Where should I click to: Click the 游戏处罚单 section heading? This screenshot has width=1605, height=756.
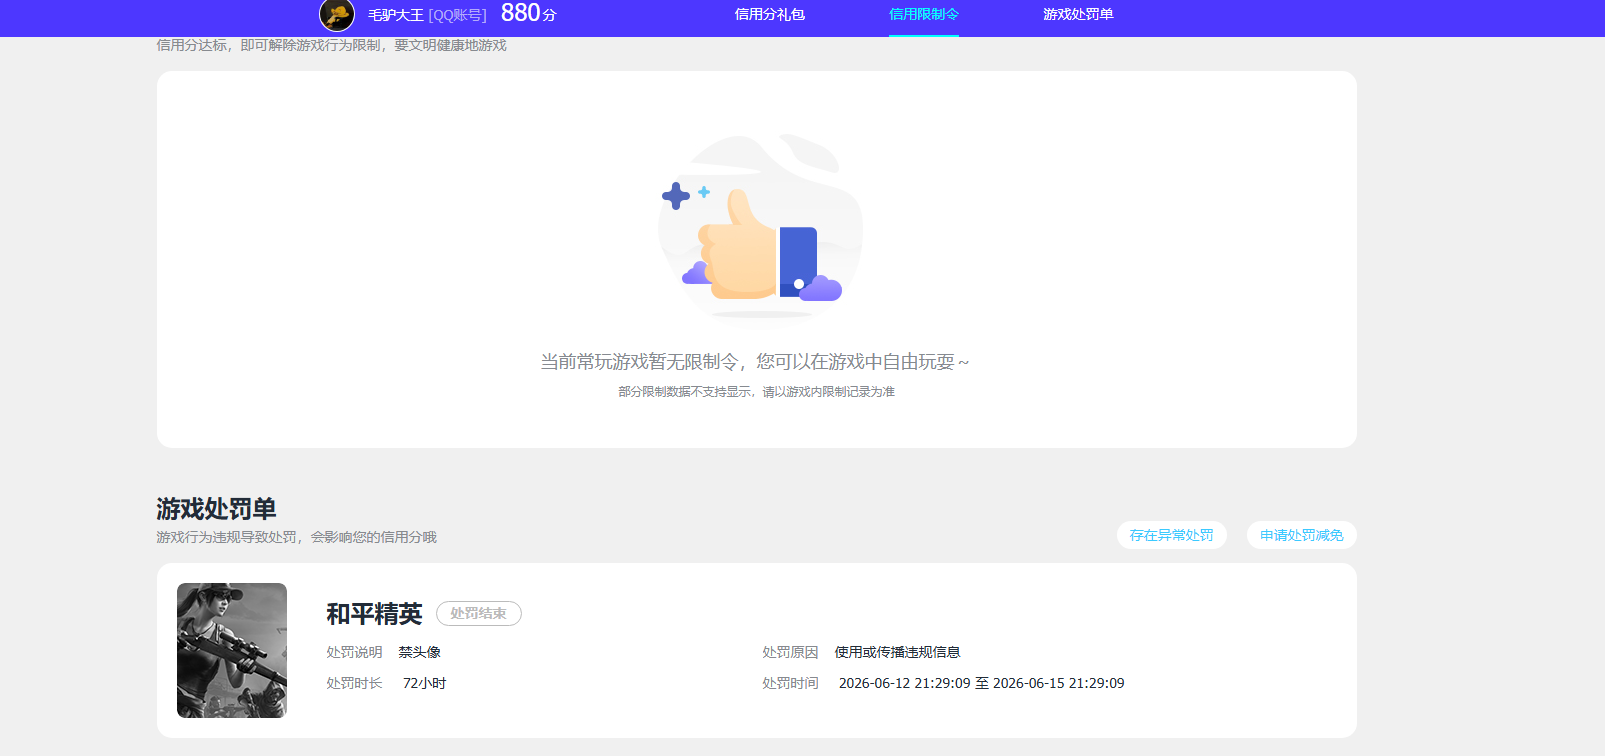pos(216,509)
